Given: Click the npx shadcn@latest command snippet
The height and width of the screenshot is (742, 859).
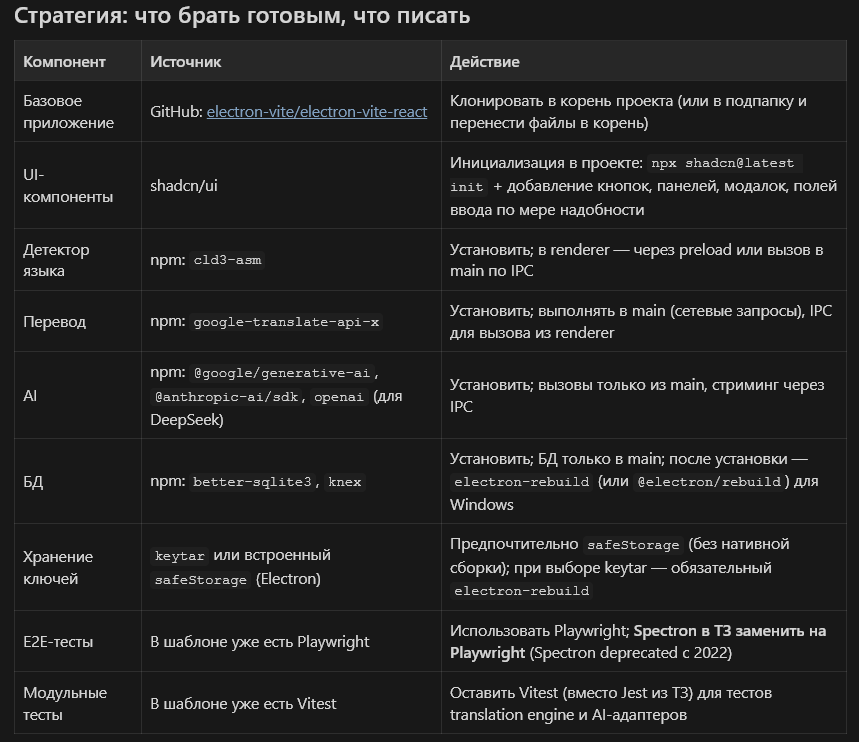Looking at the screenshot, I should point(725,164).
